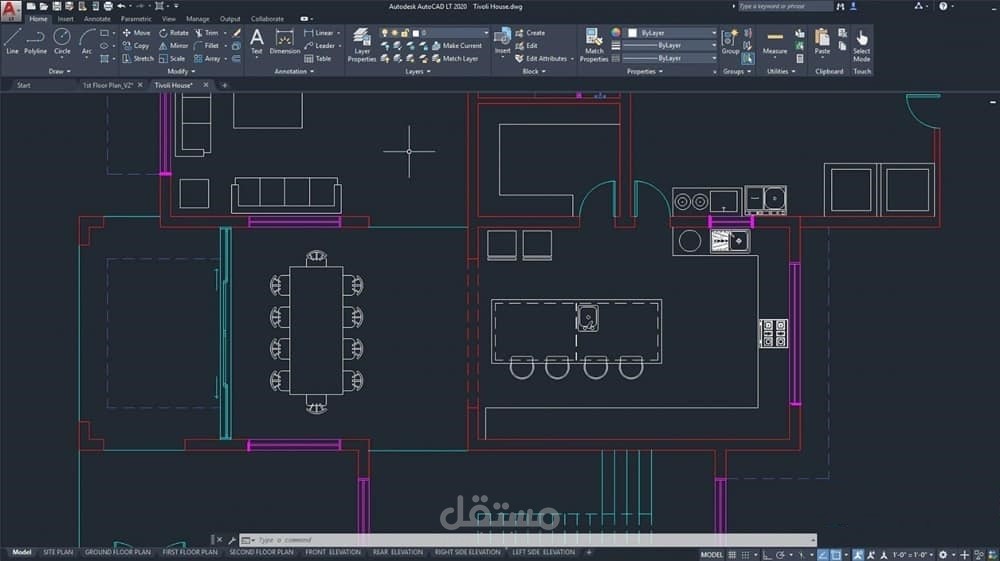Click the Plot printer icon in quick access toolbar
This screenshot has width=1000, height=561.
coord(108,6)
